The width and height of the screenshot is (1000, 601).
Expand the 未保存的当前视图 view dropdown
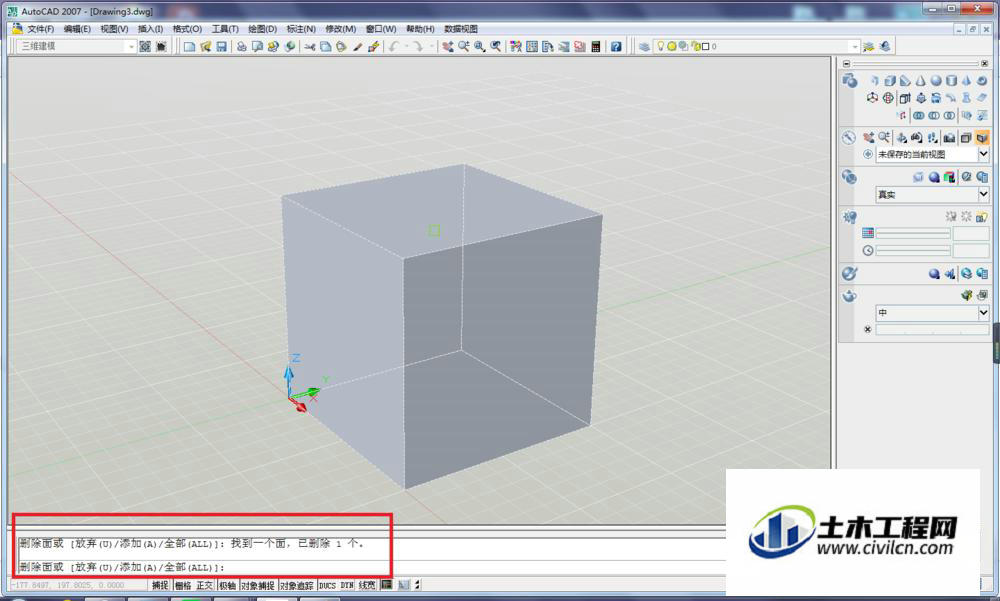(983, 154)
